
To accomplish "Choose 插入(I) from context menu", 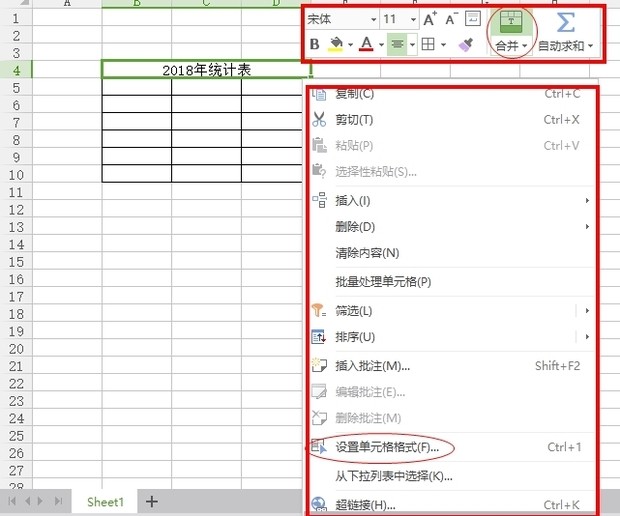I will coord(452,200).
